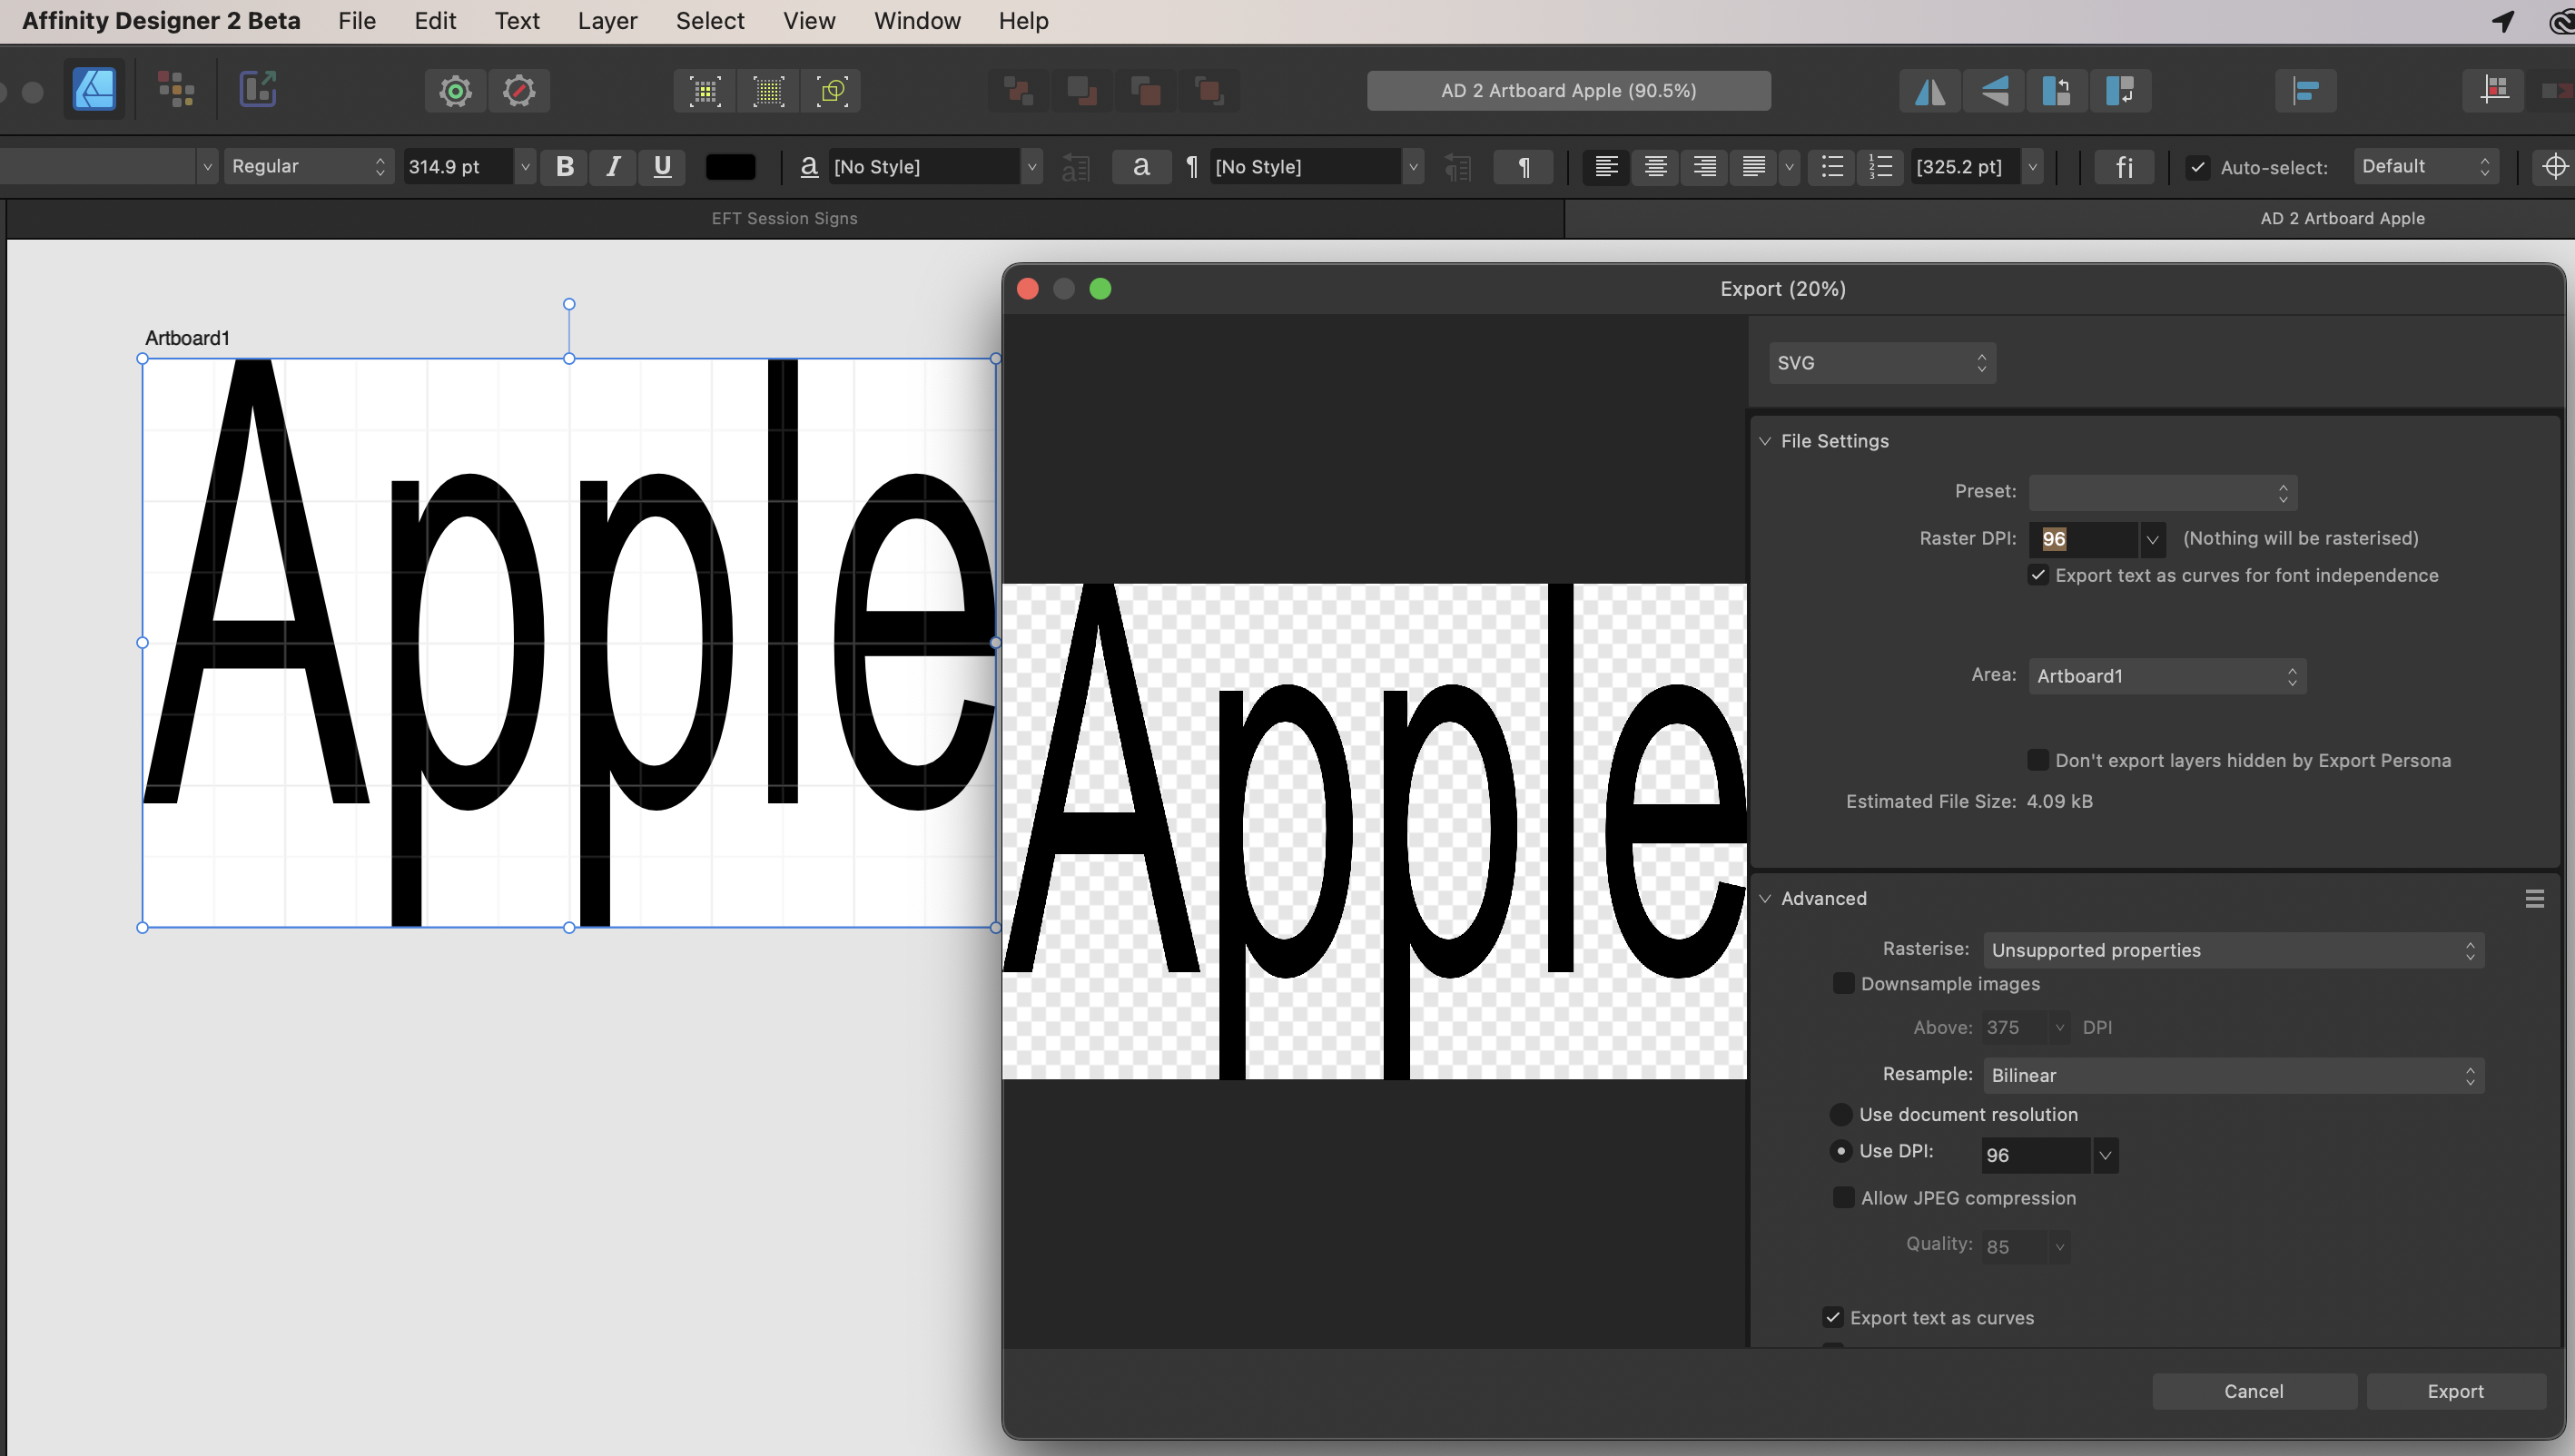This screenshot has height=1456, width=2575.
Task: Open the File menu
Action: coord(356,21)
